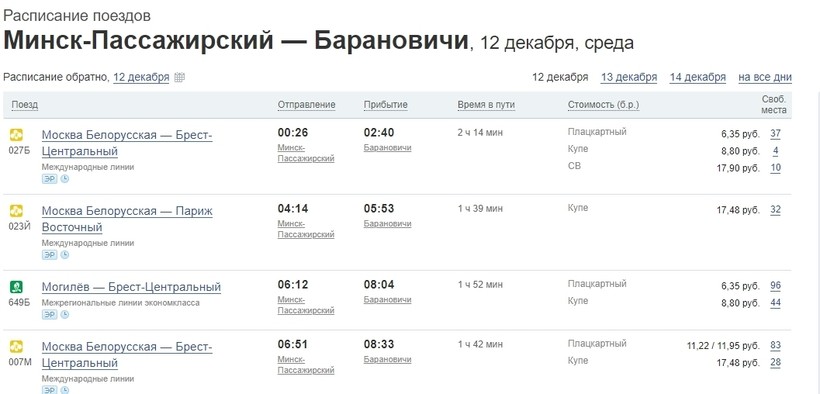The height and width of the screenshot is (394, 820).
Task: Sort the table by Прибытие column
Action: point(385,105)
